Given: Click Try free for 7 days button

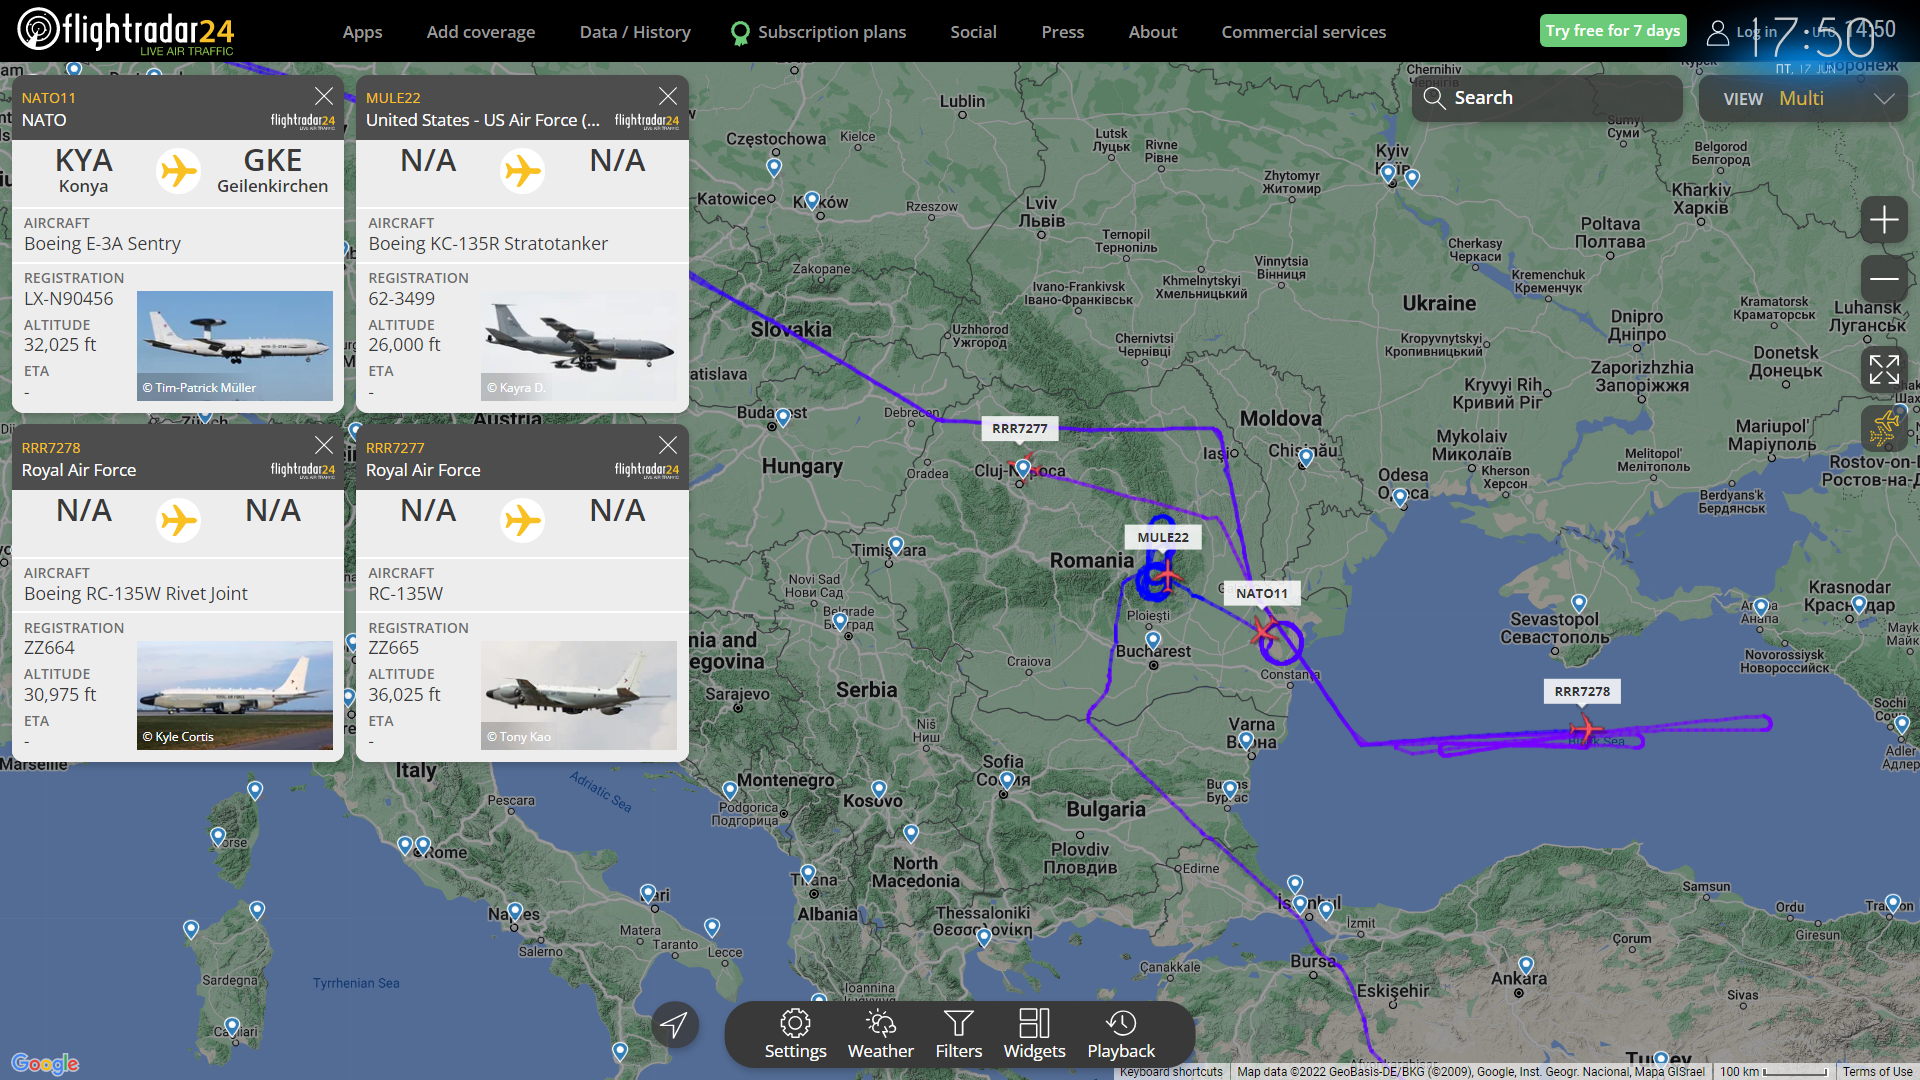Looking at the screenshot, I should (1612, 31).
